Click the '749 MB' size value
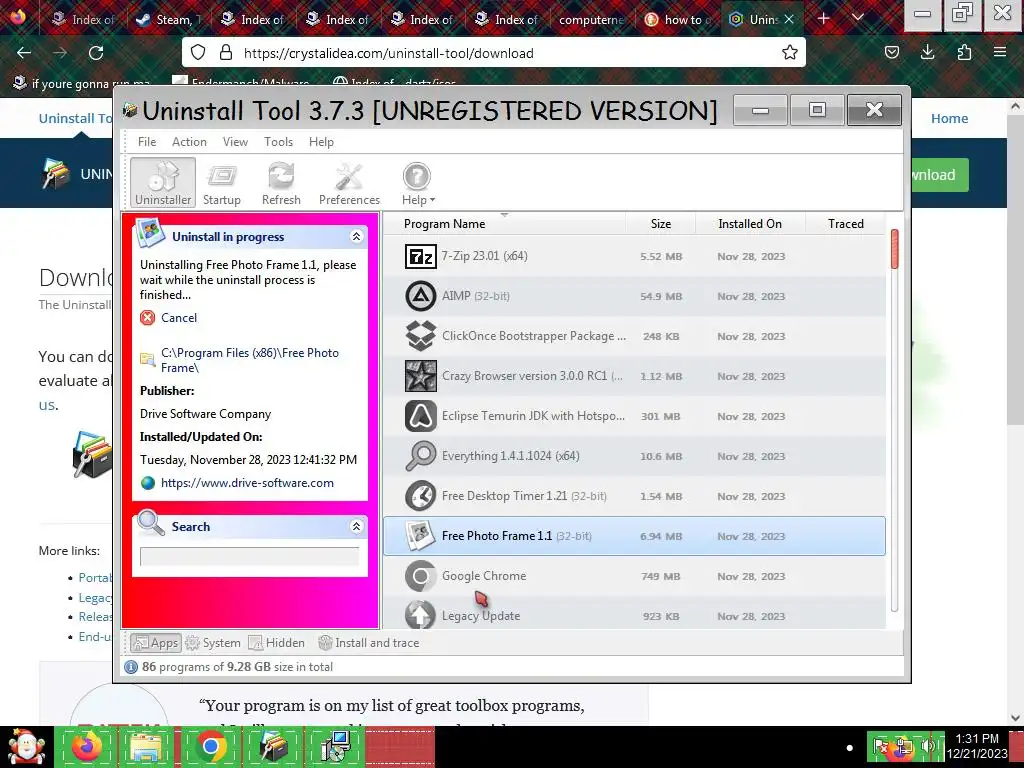Viewport: 1024px width, 768px height. click(x=660, y=577)
